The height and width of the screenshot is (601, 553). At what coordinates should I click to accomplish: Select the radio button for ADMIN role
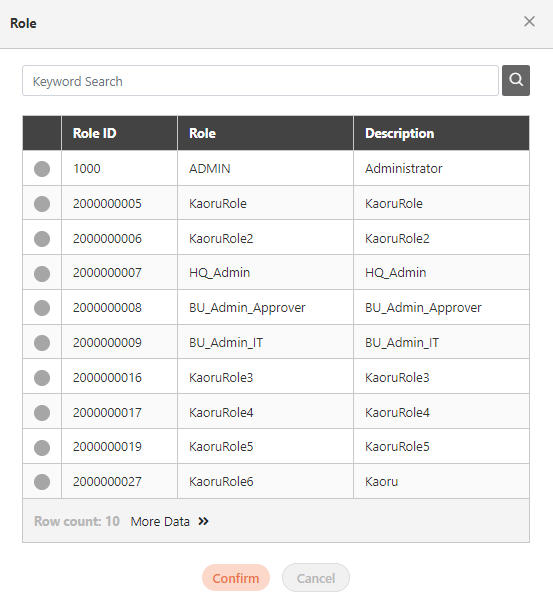pyautogui.click(x=42, y=169)
